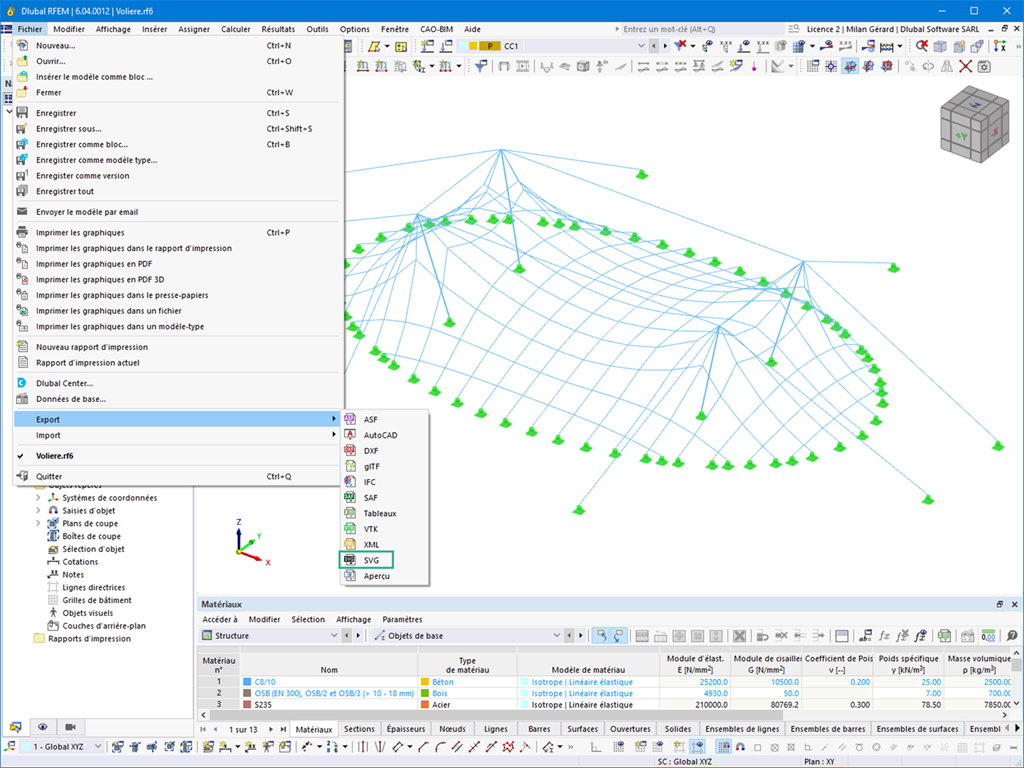Select the Volière.rf6 recent file
1024x768 pixels.
click(x=176, y=456)
